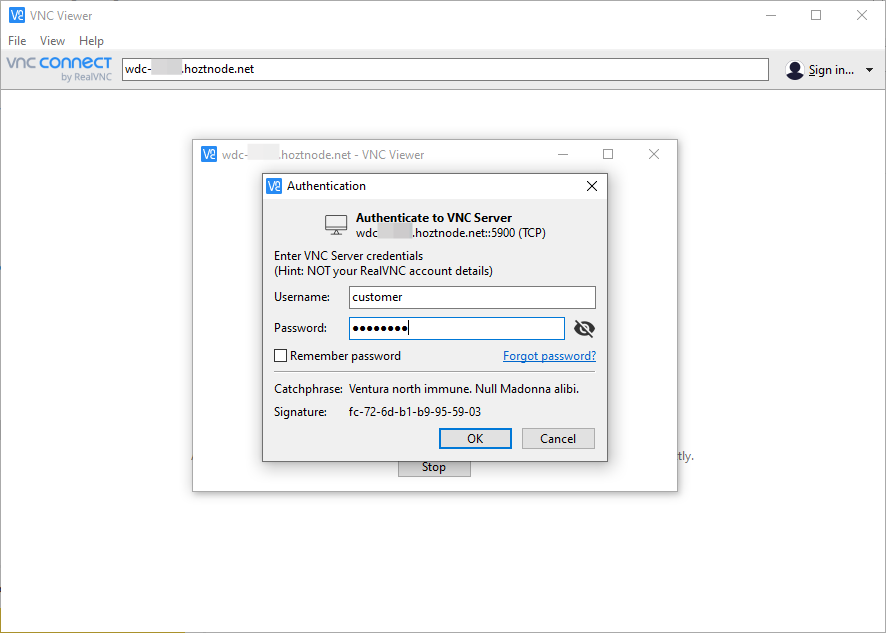Enable the Remember password checkbox
886x633 pixels.
tap(280, 355)
